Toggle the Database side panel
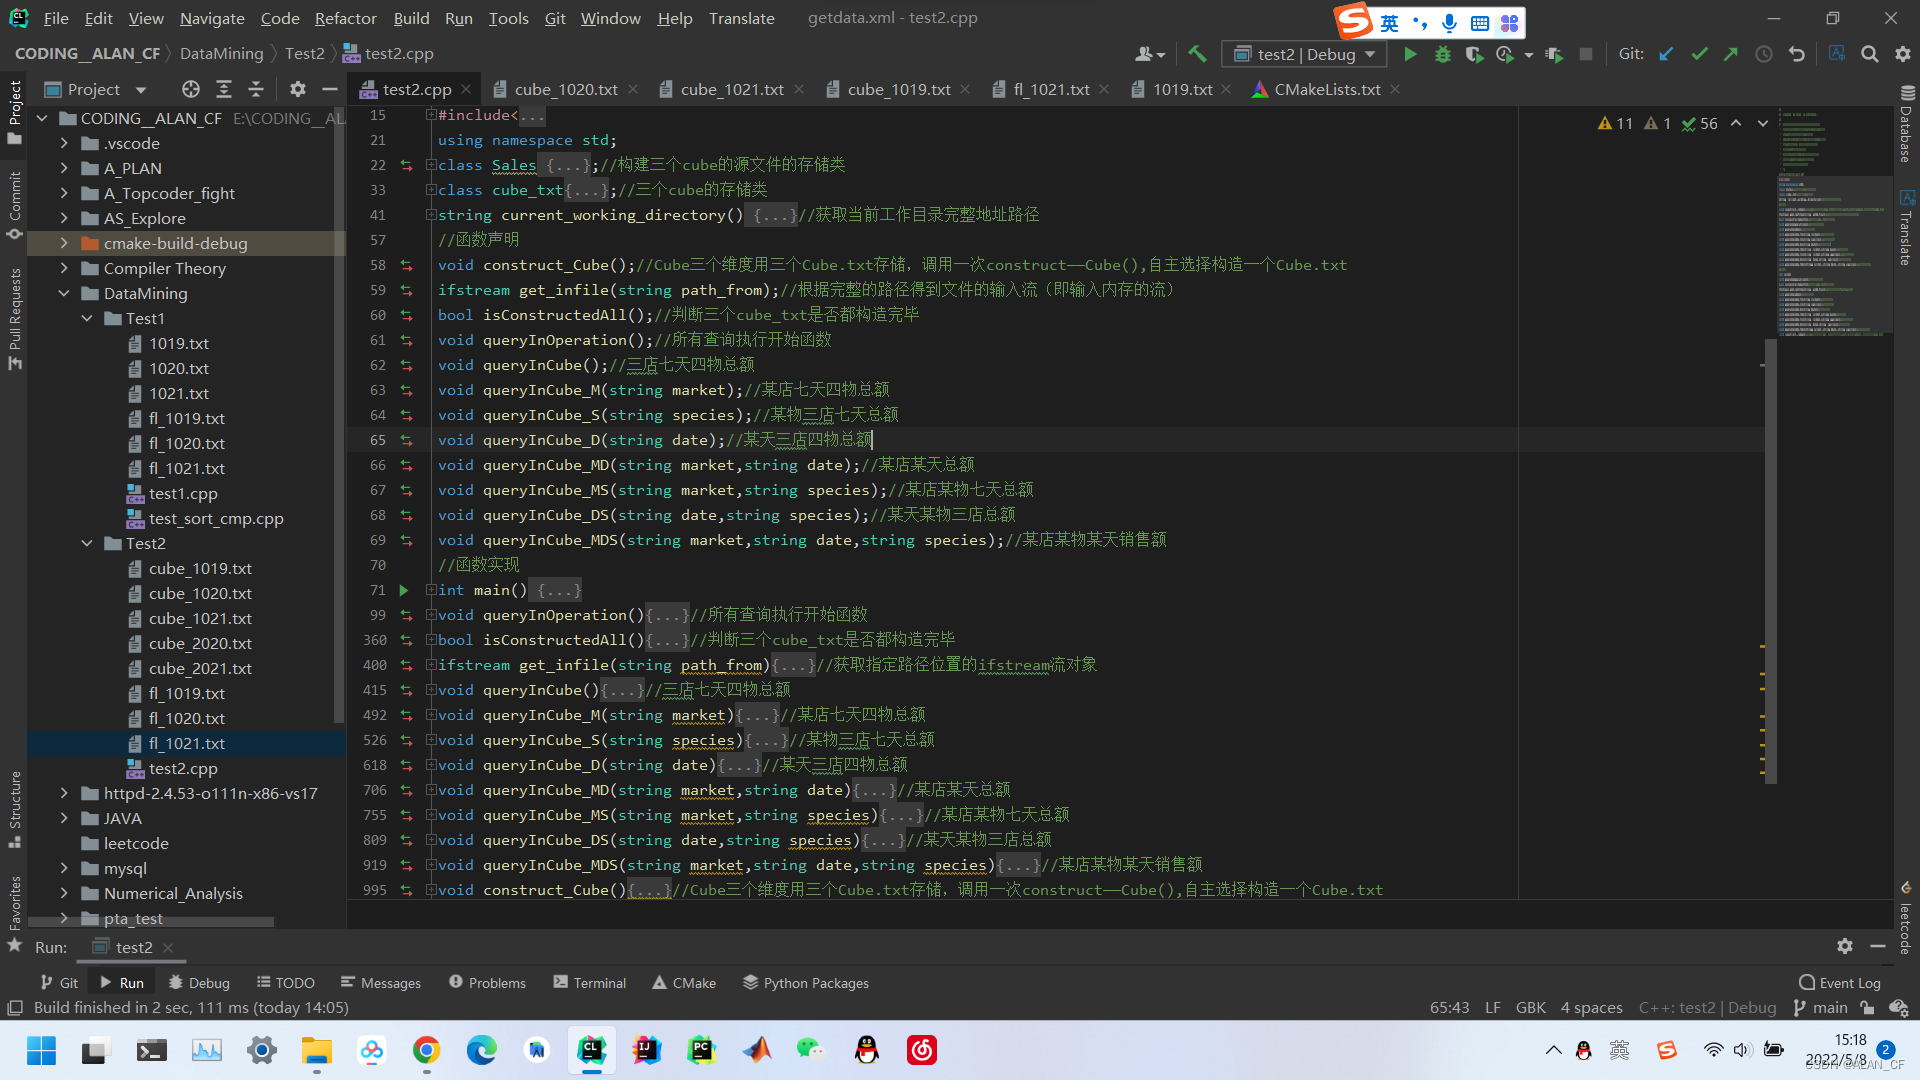Image resolution: width=1920 pixels, height=1080 pixels. pos(1906,124)
